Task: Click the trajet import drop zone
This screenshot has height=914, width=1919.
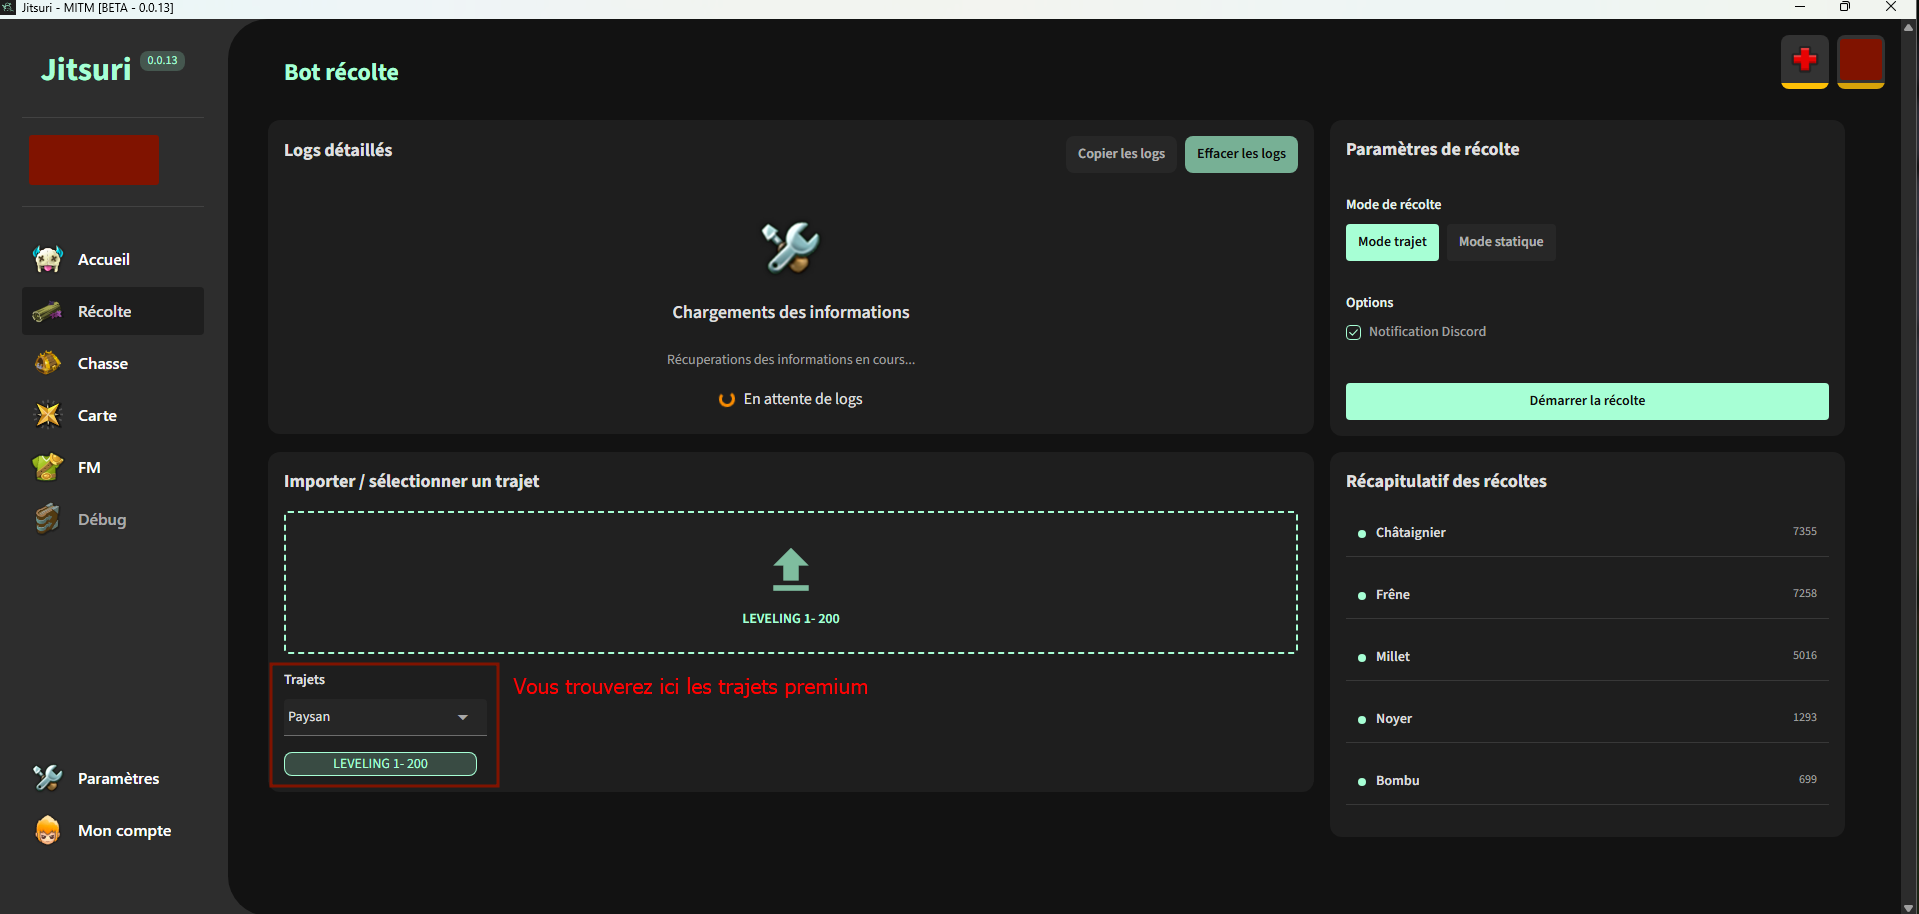Action: [791, 583]
